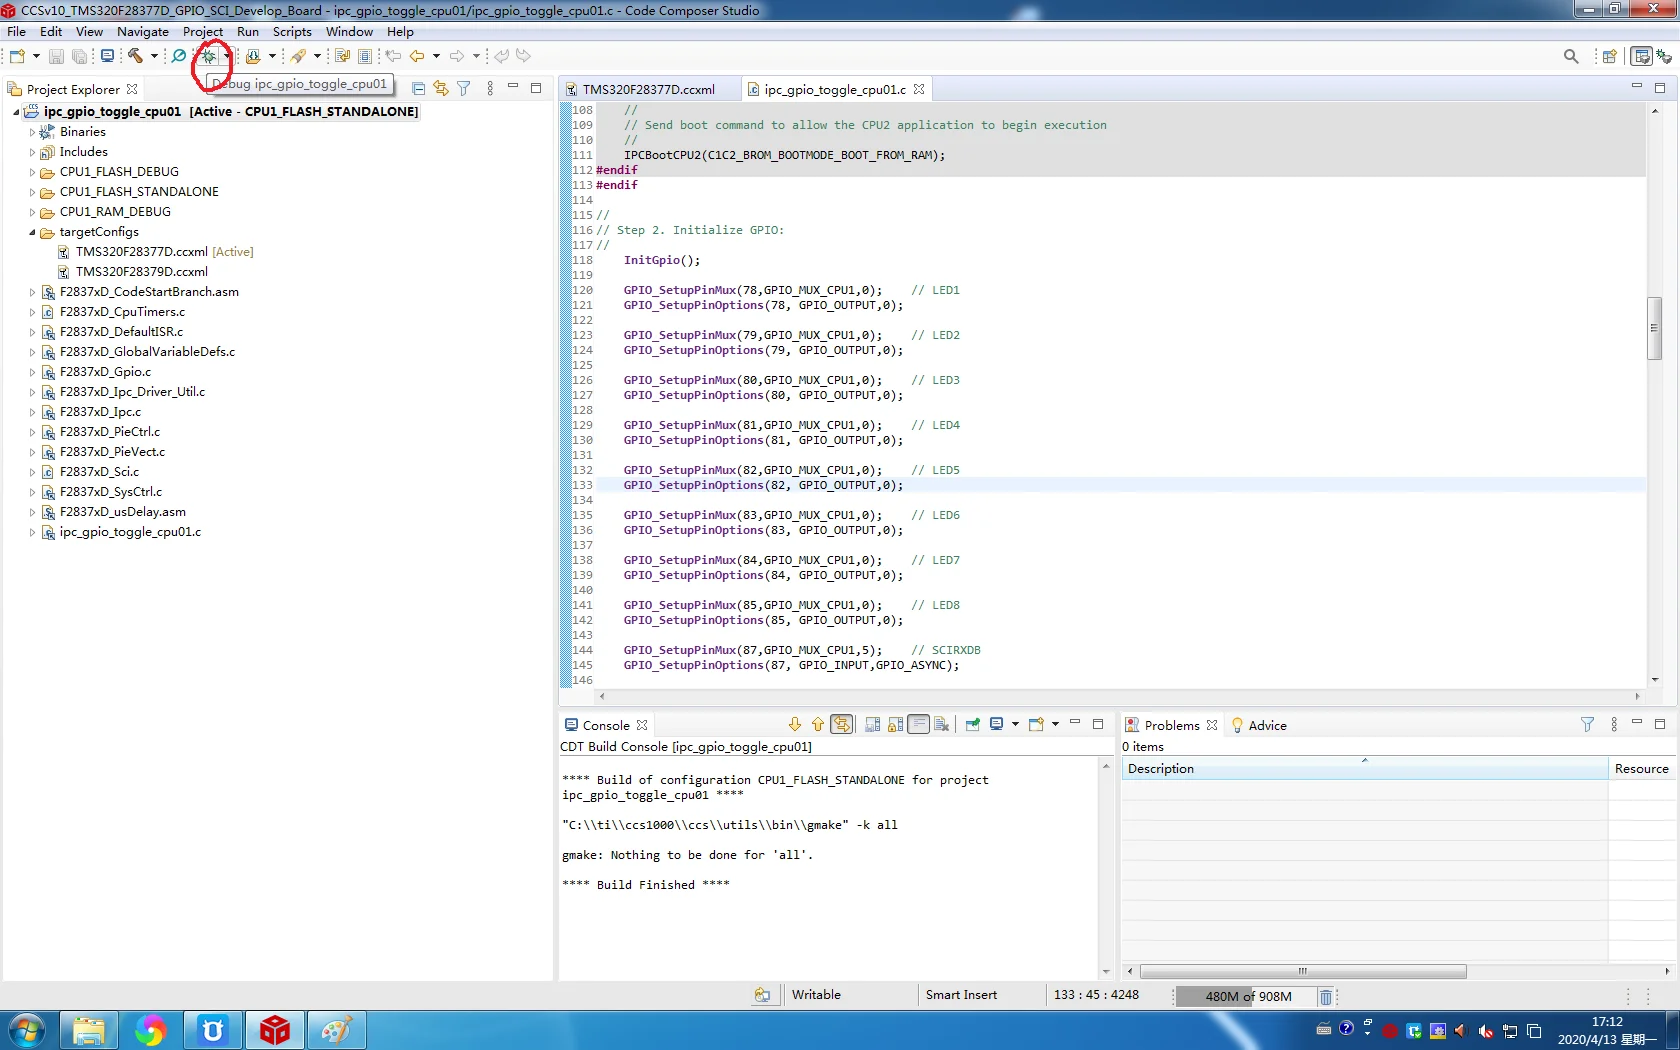The width and height of the screenshot is (1680, 1050).
Task: Expand the F2837xD_Gpio.c file node
Action: 32,372
